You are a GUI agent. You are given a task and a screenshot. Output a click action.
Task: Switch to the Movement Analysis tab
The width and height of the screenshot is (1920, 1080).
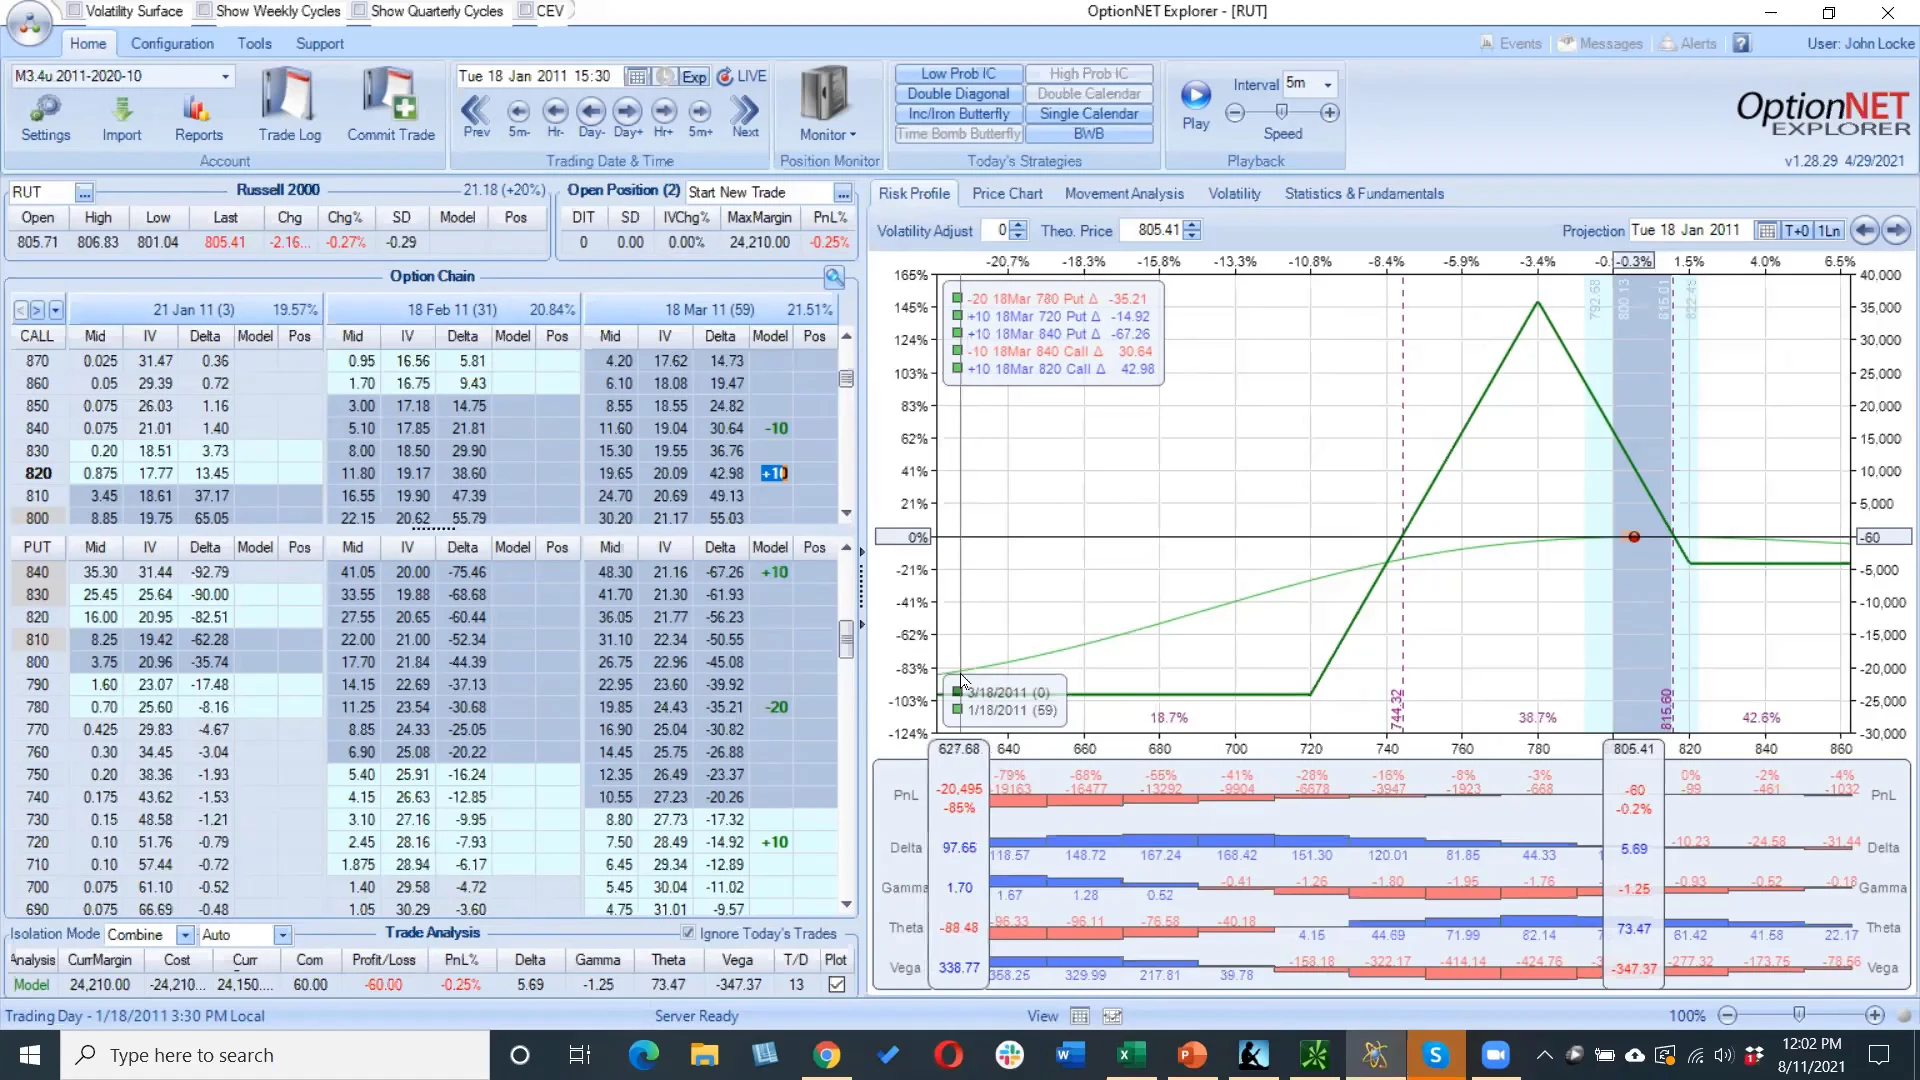(x=1124, y=194)
